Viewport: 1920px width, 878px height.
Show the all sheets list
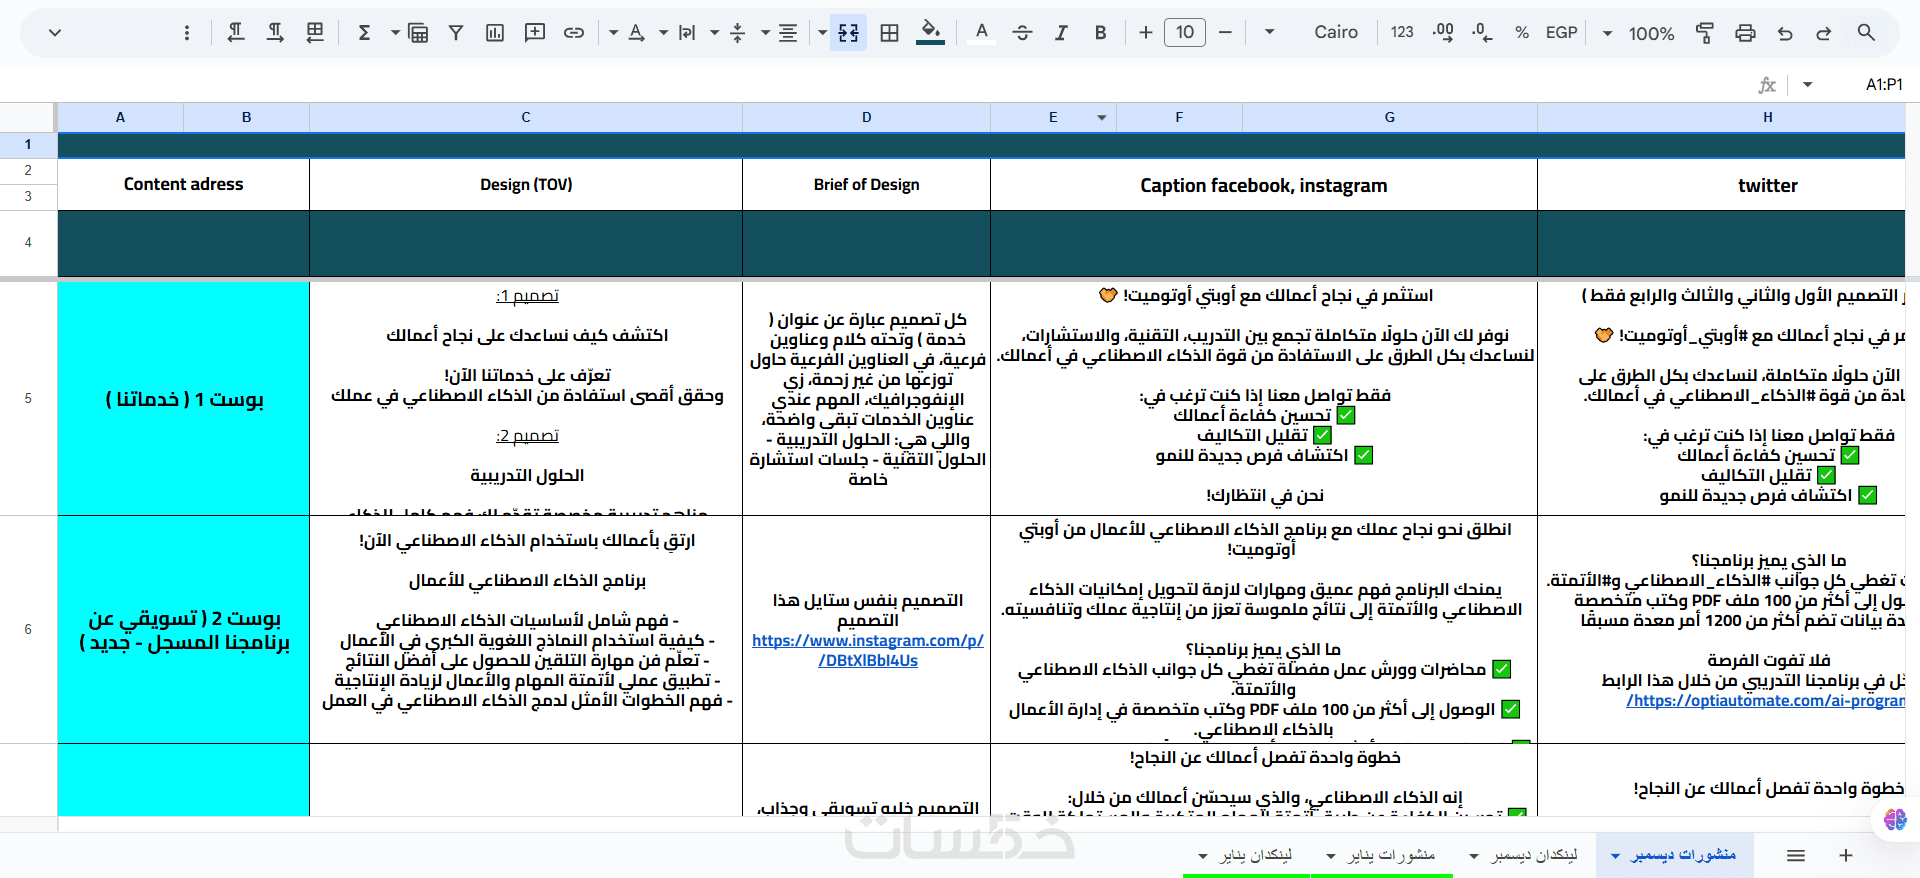pyautogui.click(x=1796, y=855)
